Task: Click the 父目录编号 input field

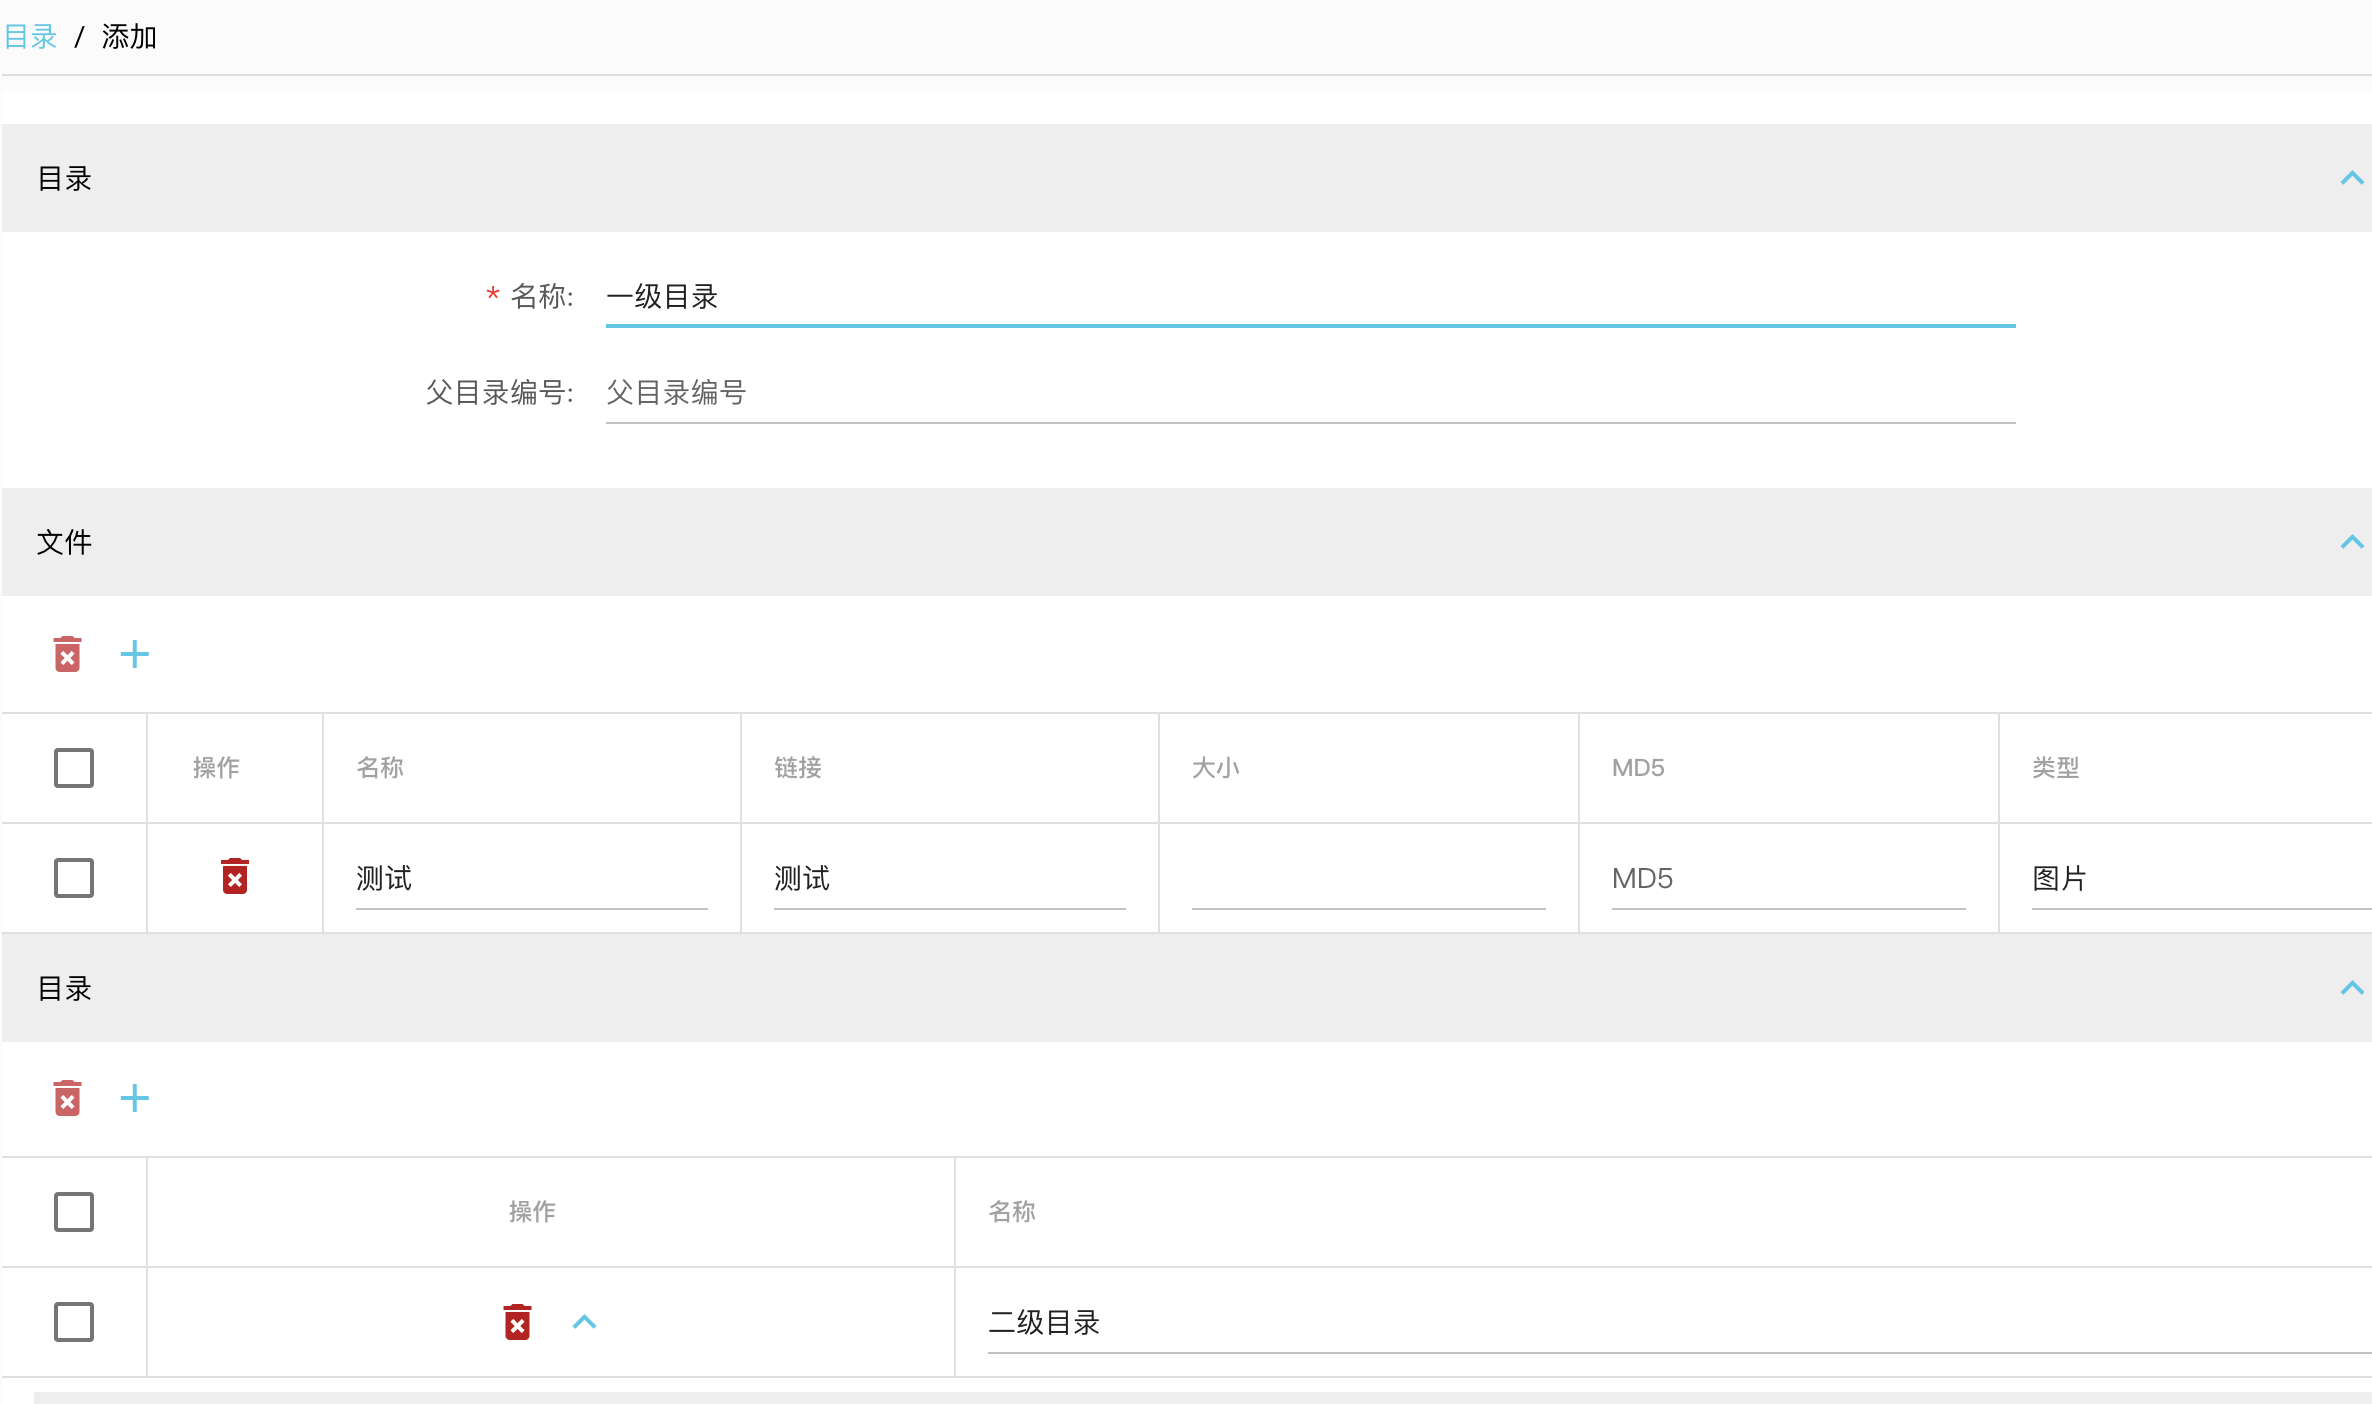Action: click(x=1310, y=393)
